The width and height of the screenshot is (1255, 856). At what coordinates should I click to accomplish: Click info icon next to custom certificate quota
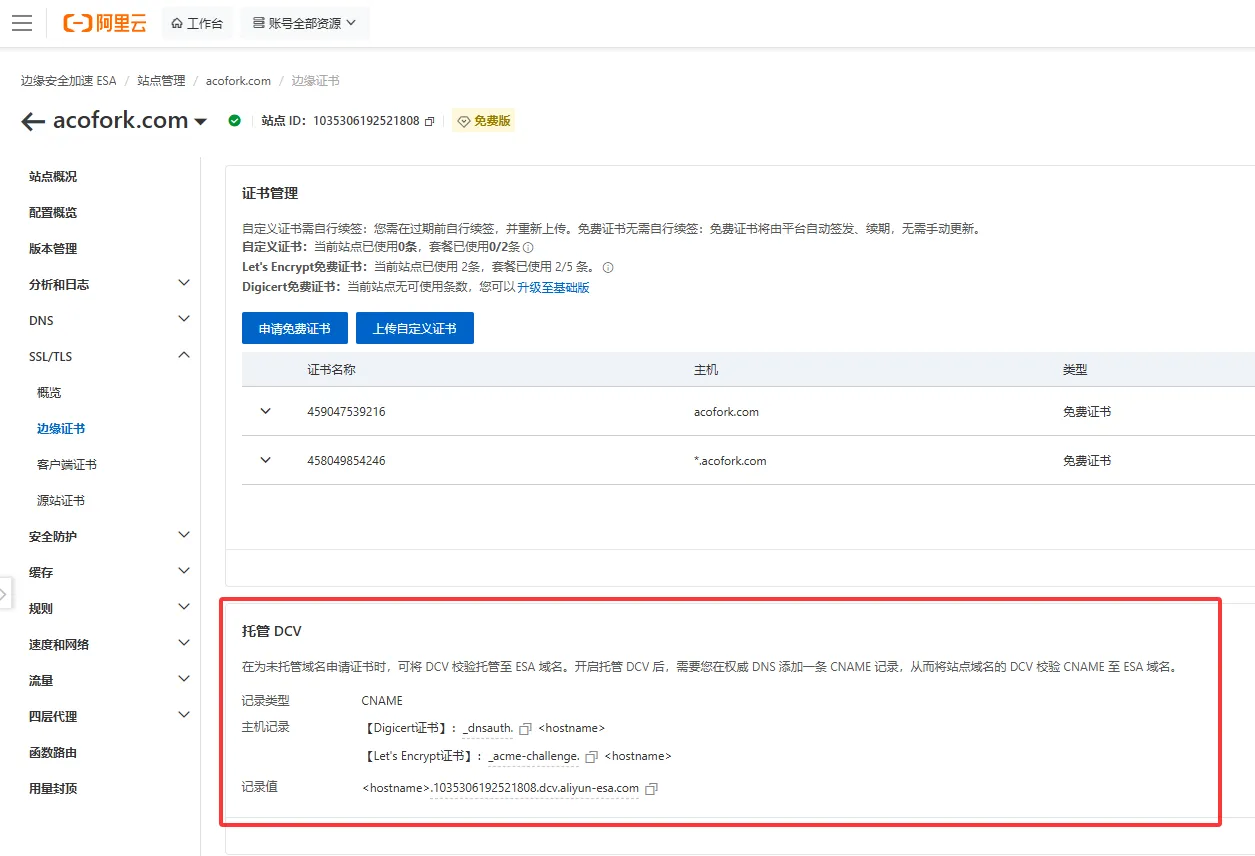click(x=528, y=248)
